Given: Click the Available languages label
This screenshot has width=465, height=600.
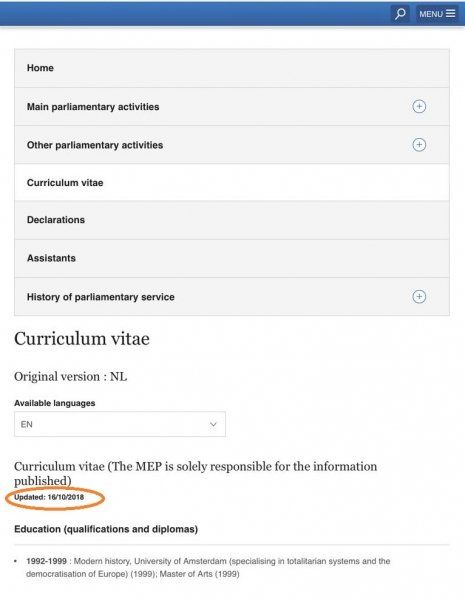Looking at the screenshot, I should (x=55, y=403).
